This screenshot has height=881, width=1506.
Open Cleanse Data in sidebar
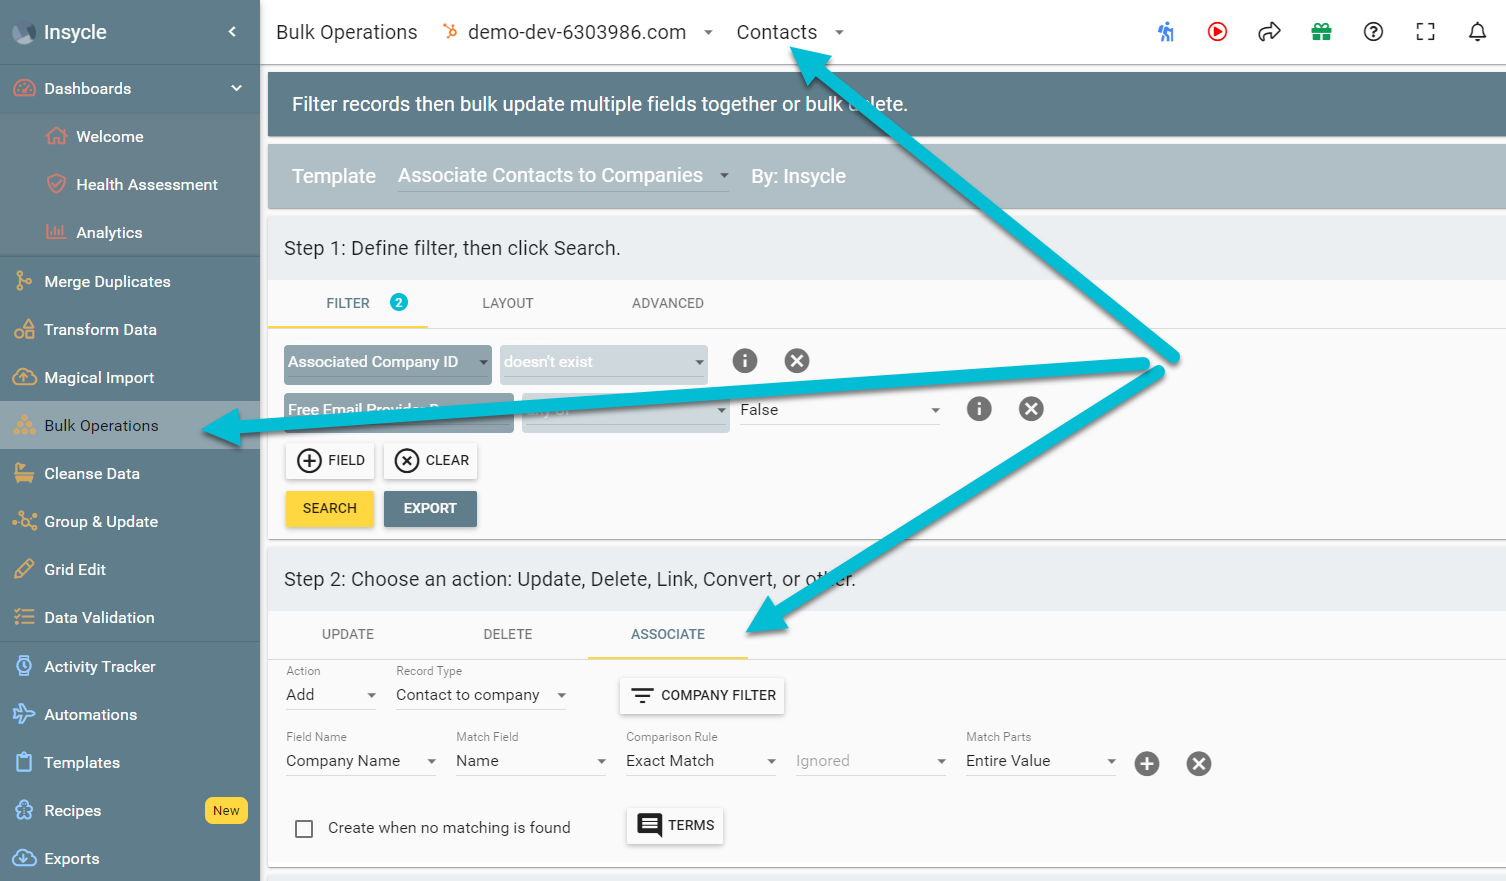(x=130, y=474)
